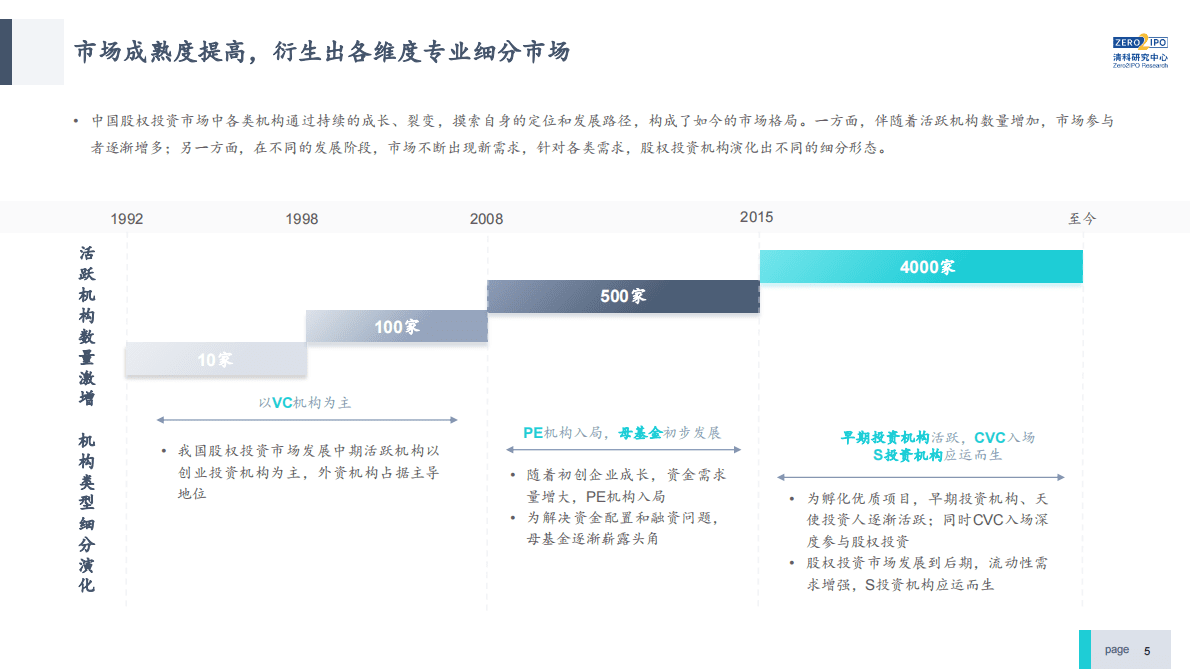Select the teal square in the bottom right corner
The height and width of the screenshot is (669, 1190).
pyautogui.click(x=1087, y=647)
